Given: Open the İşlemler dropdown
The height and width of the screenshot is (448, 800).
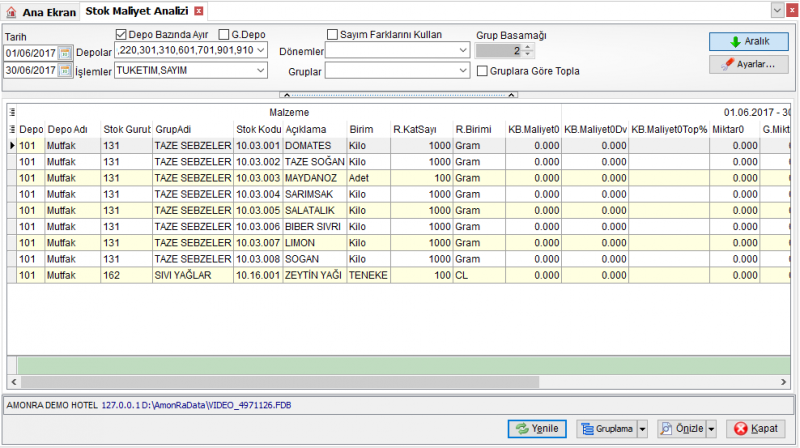Looking at the screenshot, I should pos(261,70).
